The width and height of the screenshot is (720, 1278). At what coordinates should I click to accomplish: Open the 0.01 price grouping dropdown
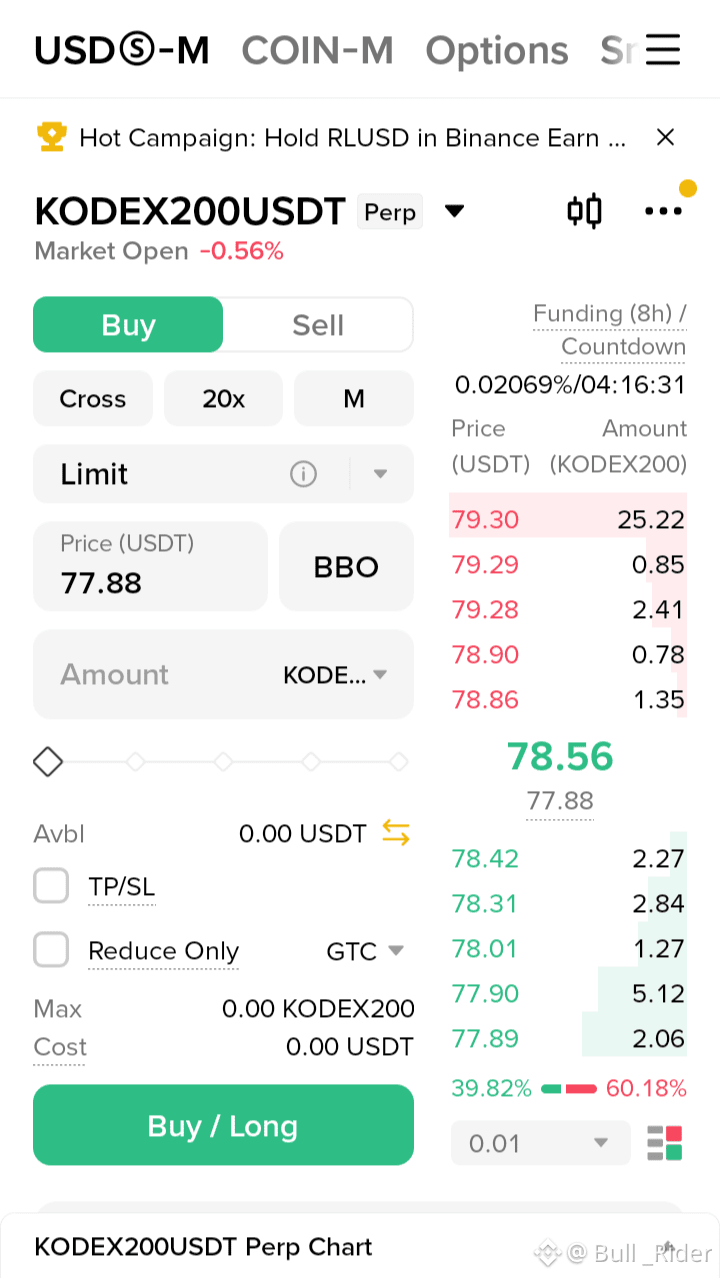tap(541, 1143)
